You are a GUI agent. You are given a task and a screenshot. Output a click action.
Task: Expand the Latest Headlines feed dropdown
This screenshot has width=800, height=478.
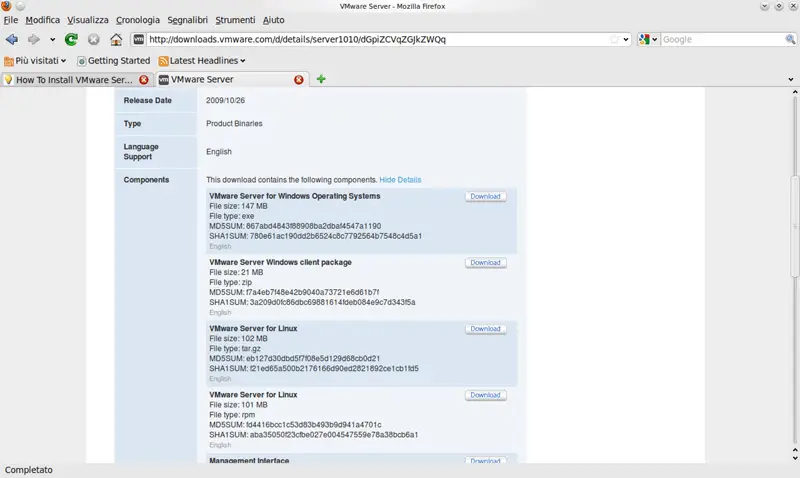coord(202,61)
